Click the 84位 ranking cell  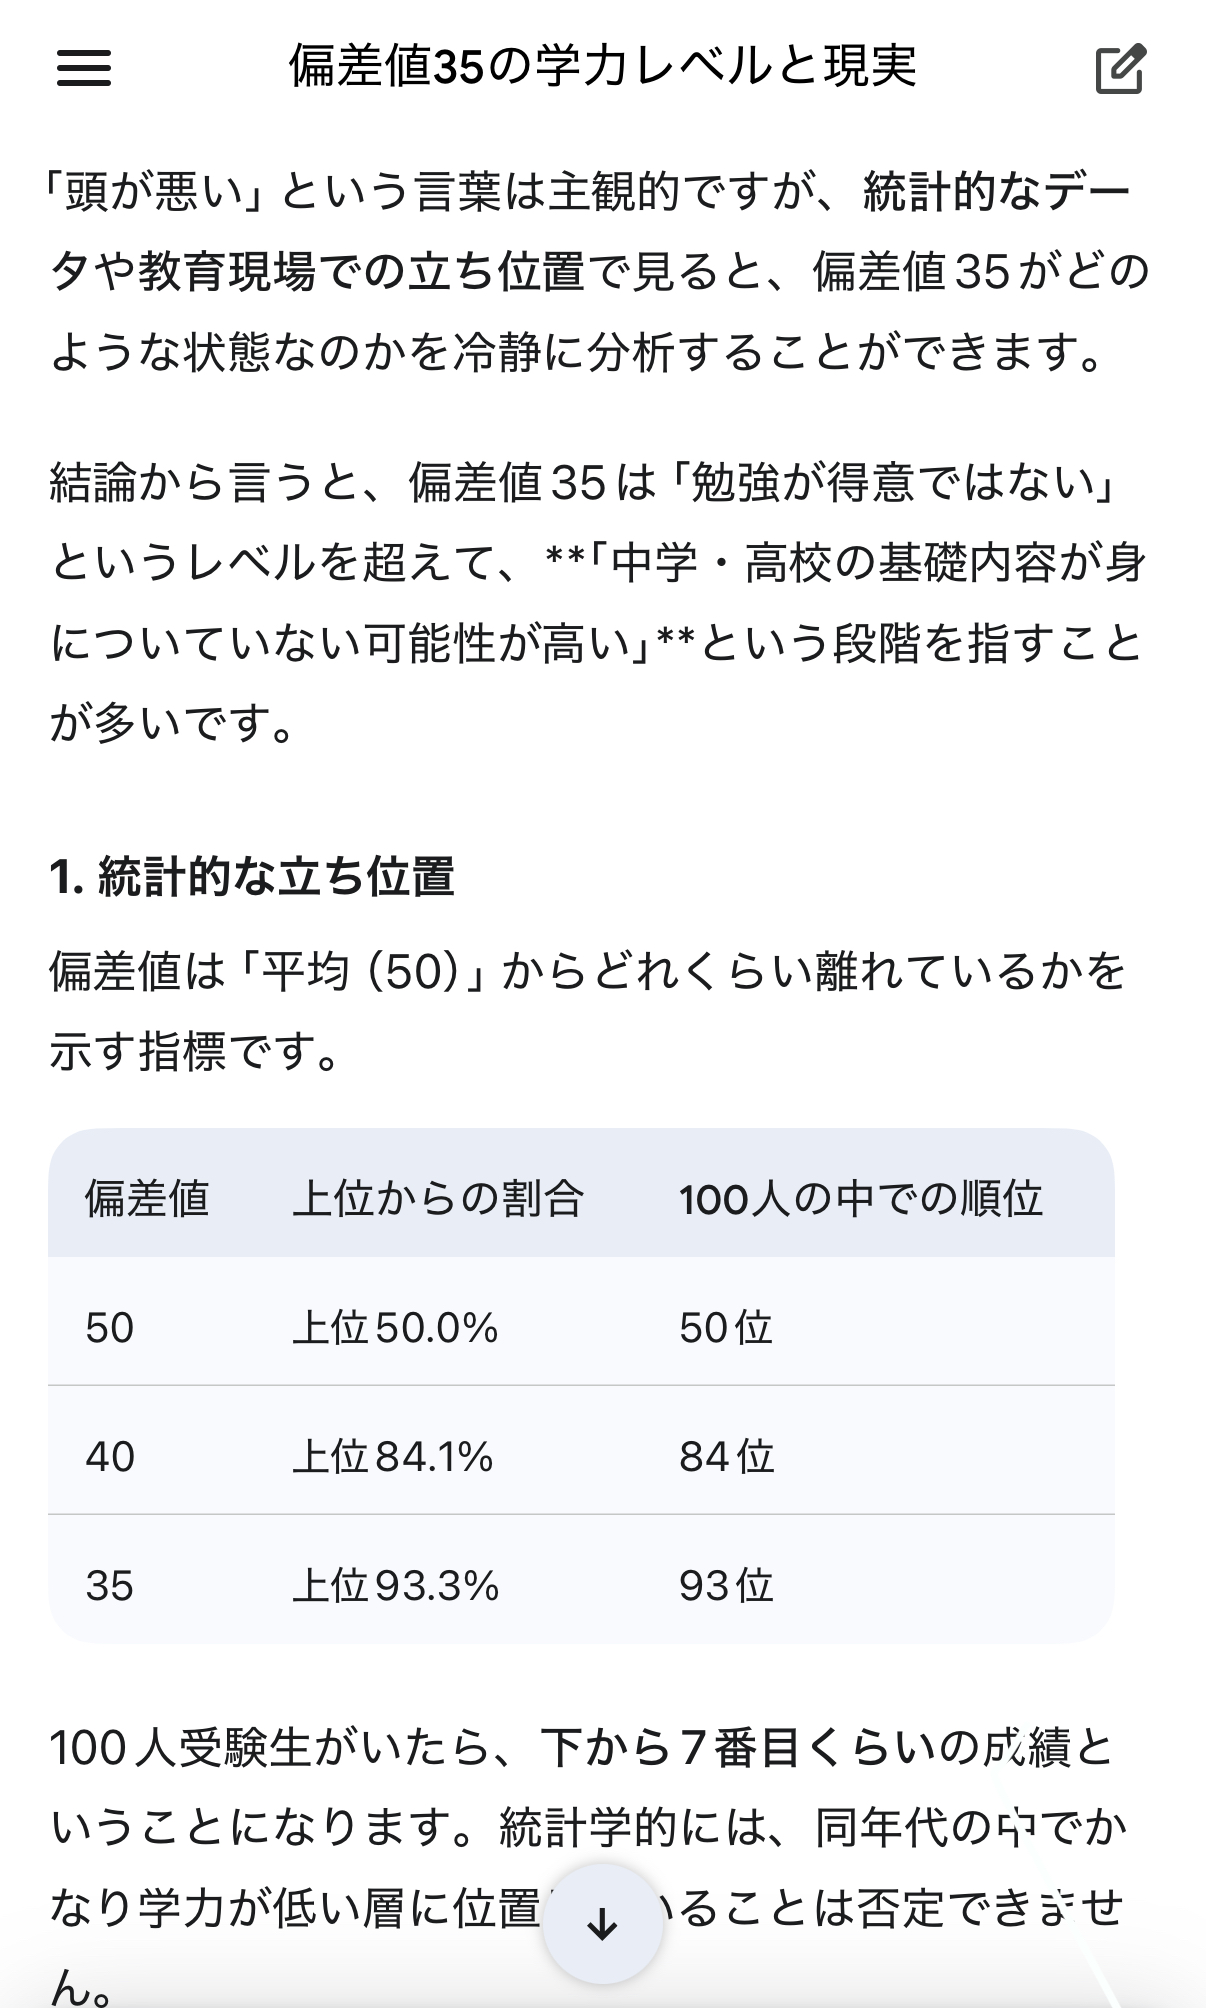pos(727,1457)
